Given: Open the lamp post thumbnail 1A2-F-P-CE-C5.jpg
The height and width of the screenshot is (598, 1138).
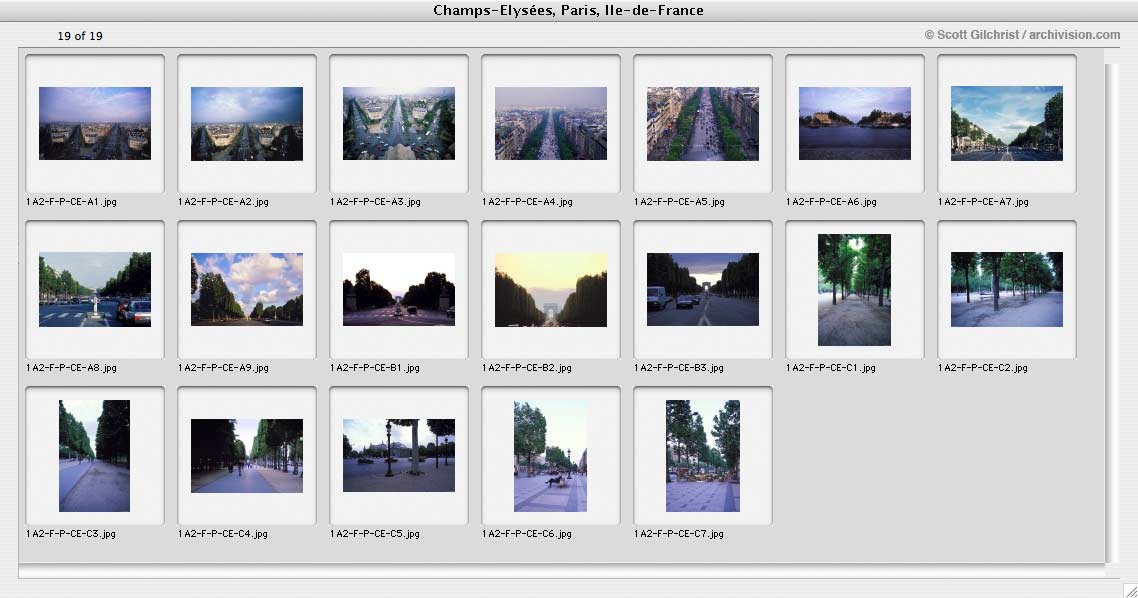Looking at the screenshot, I should click(398, 456).
